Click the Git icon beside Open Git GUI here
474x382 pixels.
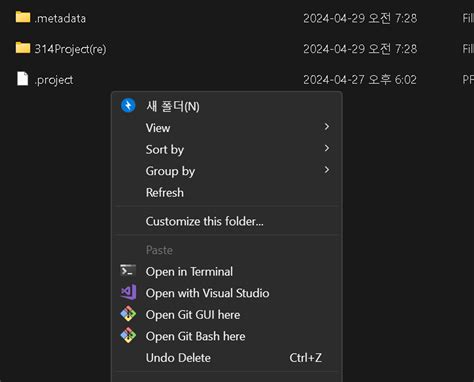pos(128,314)
